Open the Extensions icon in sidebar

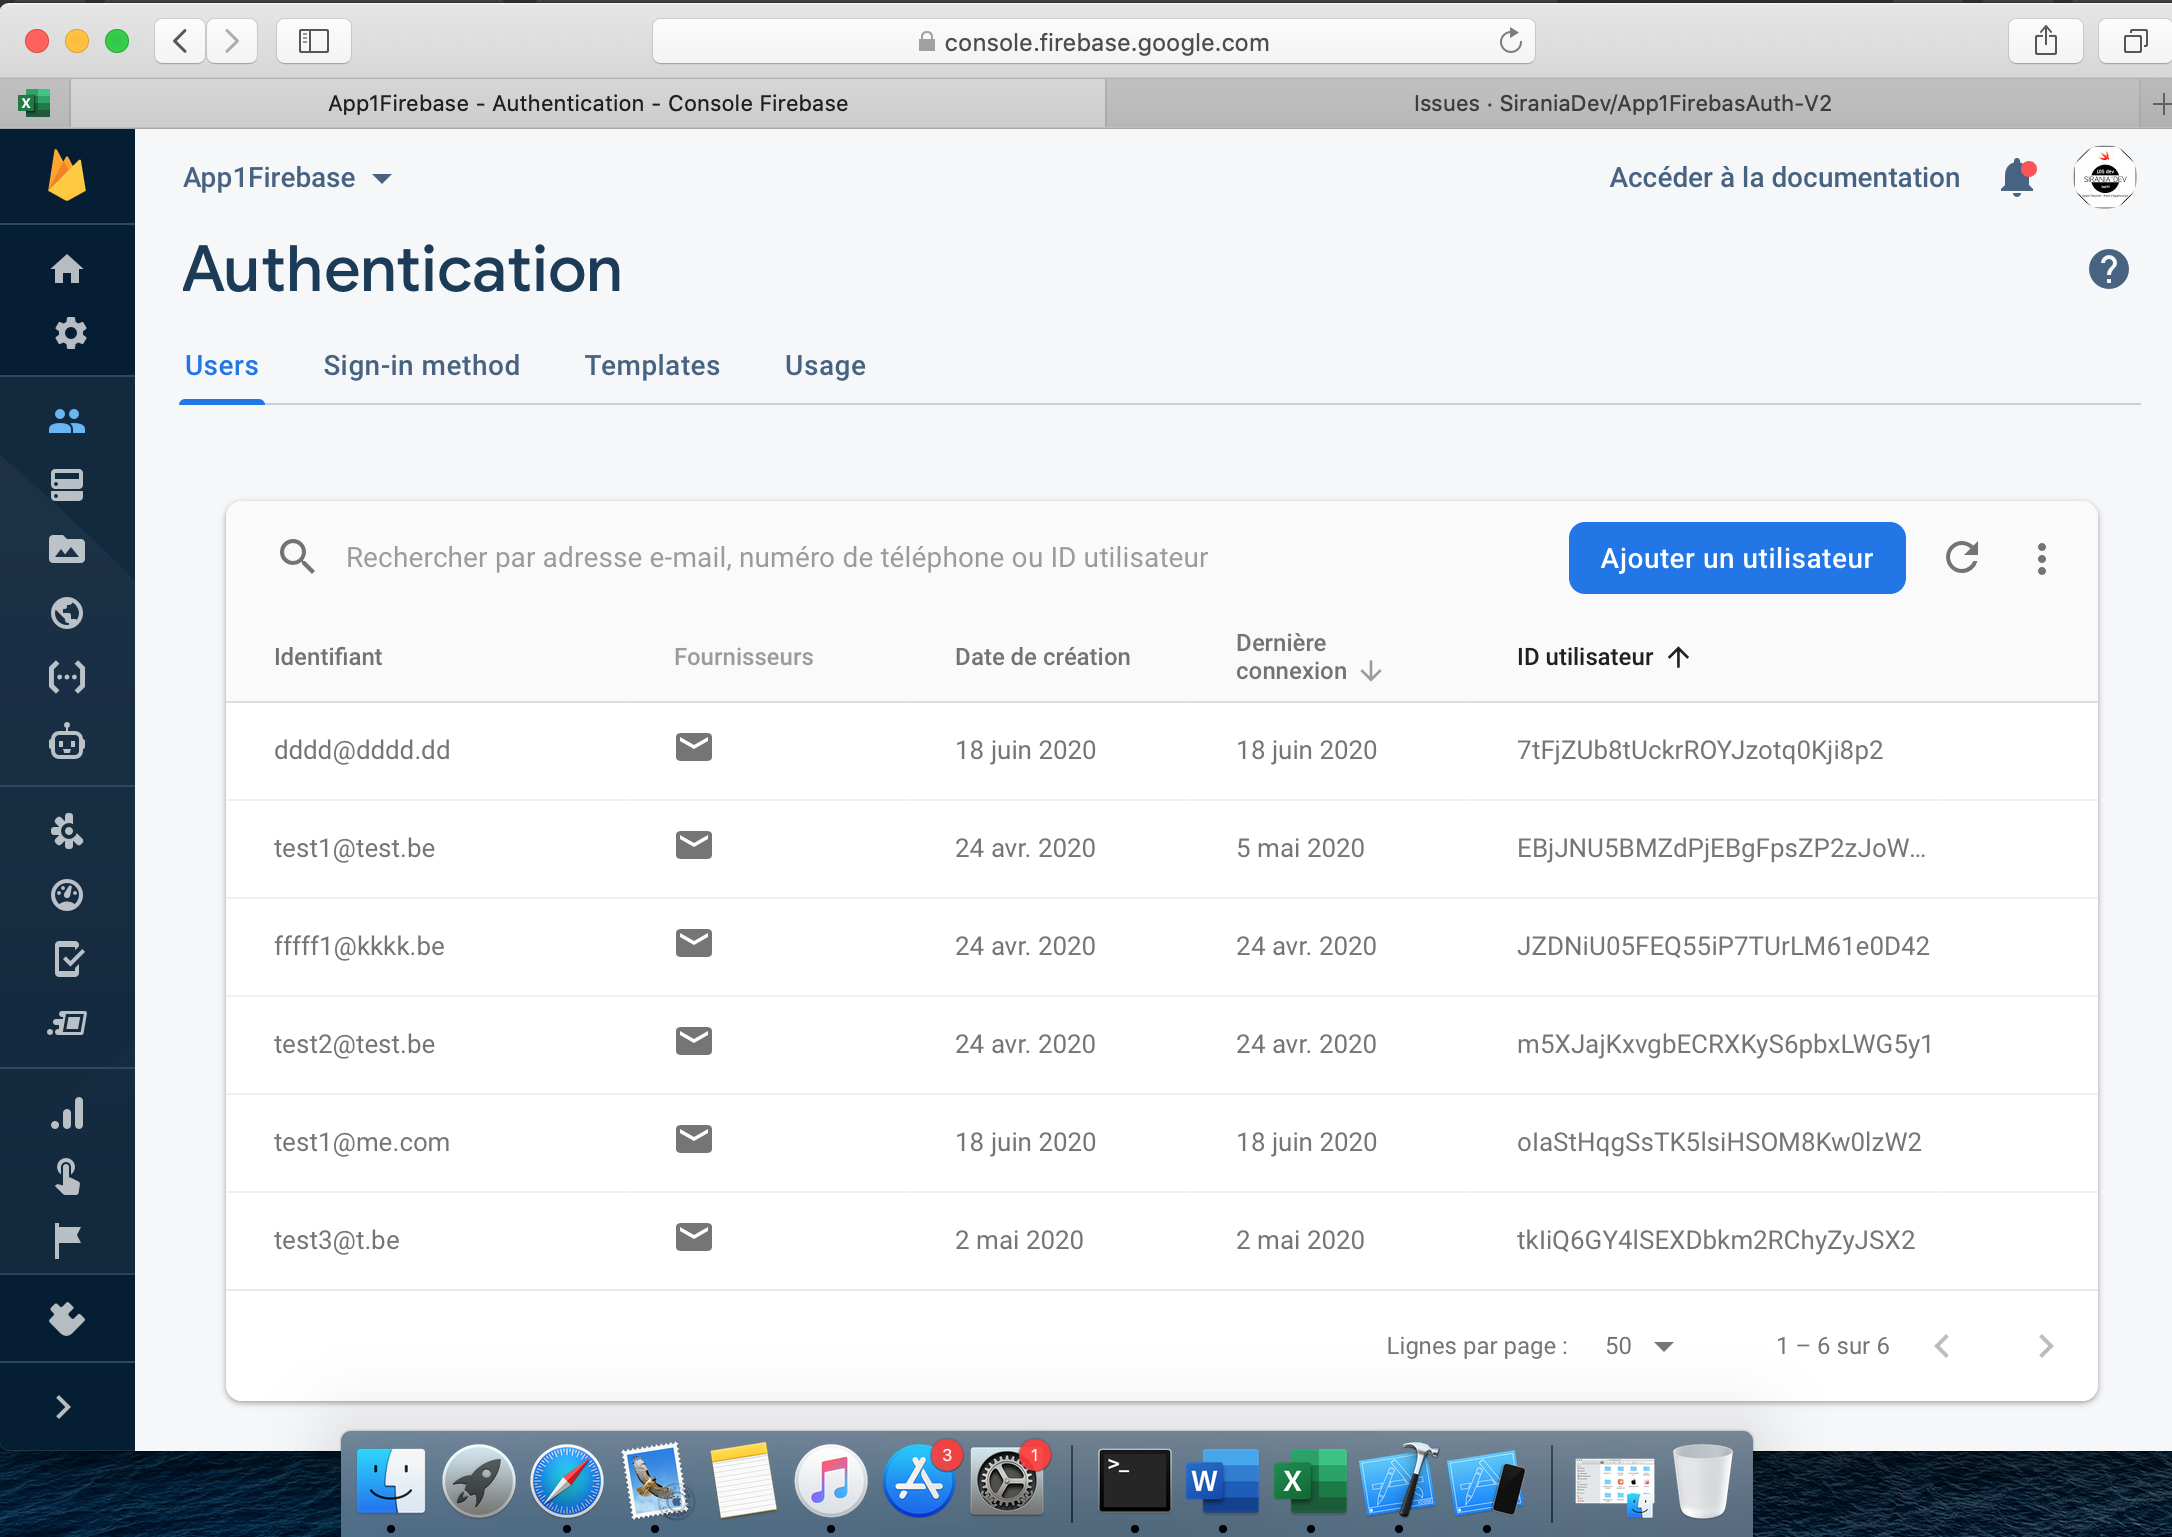(x=67, y=1319)
